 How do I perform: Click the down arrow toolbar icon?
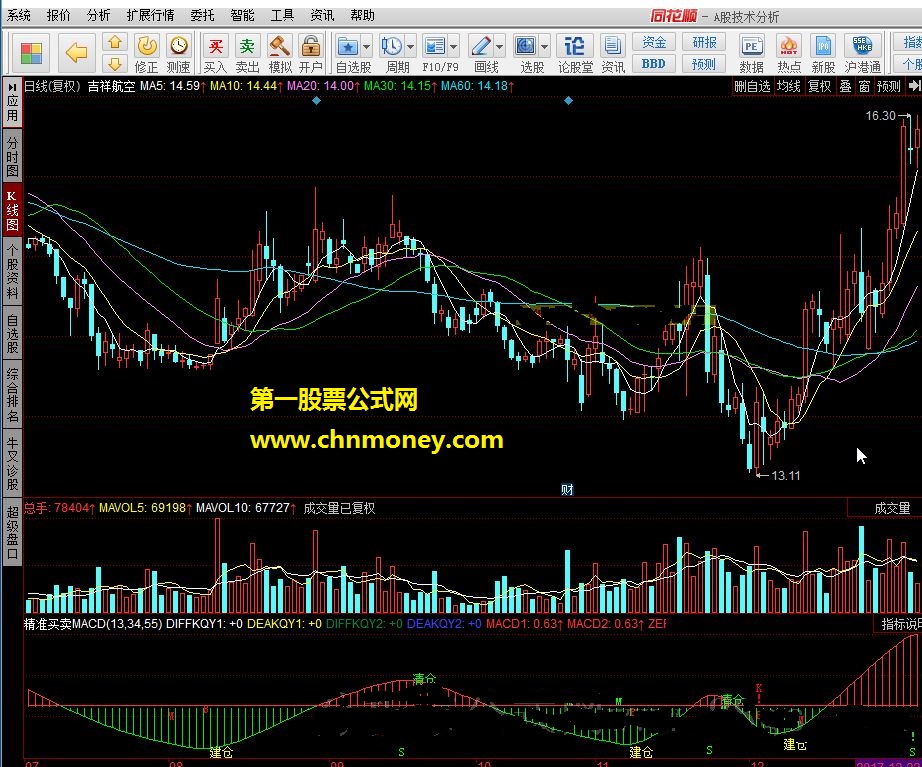coord(115,64)
